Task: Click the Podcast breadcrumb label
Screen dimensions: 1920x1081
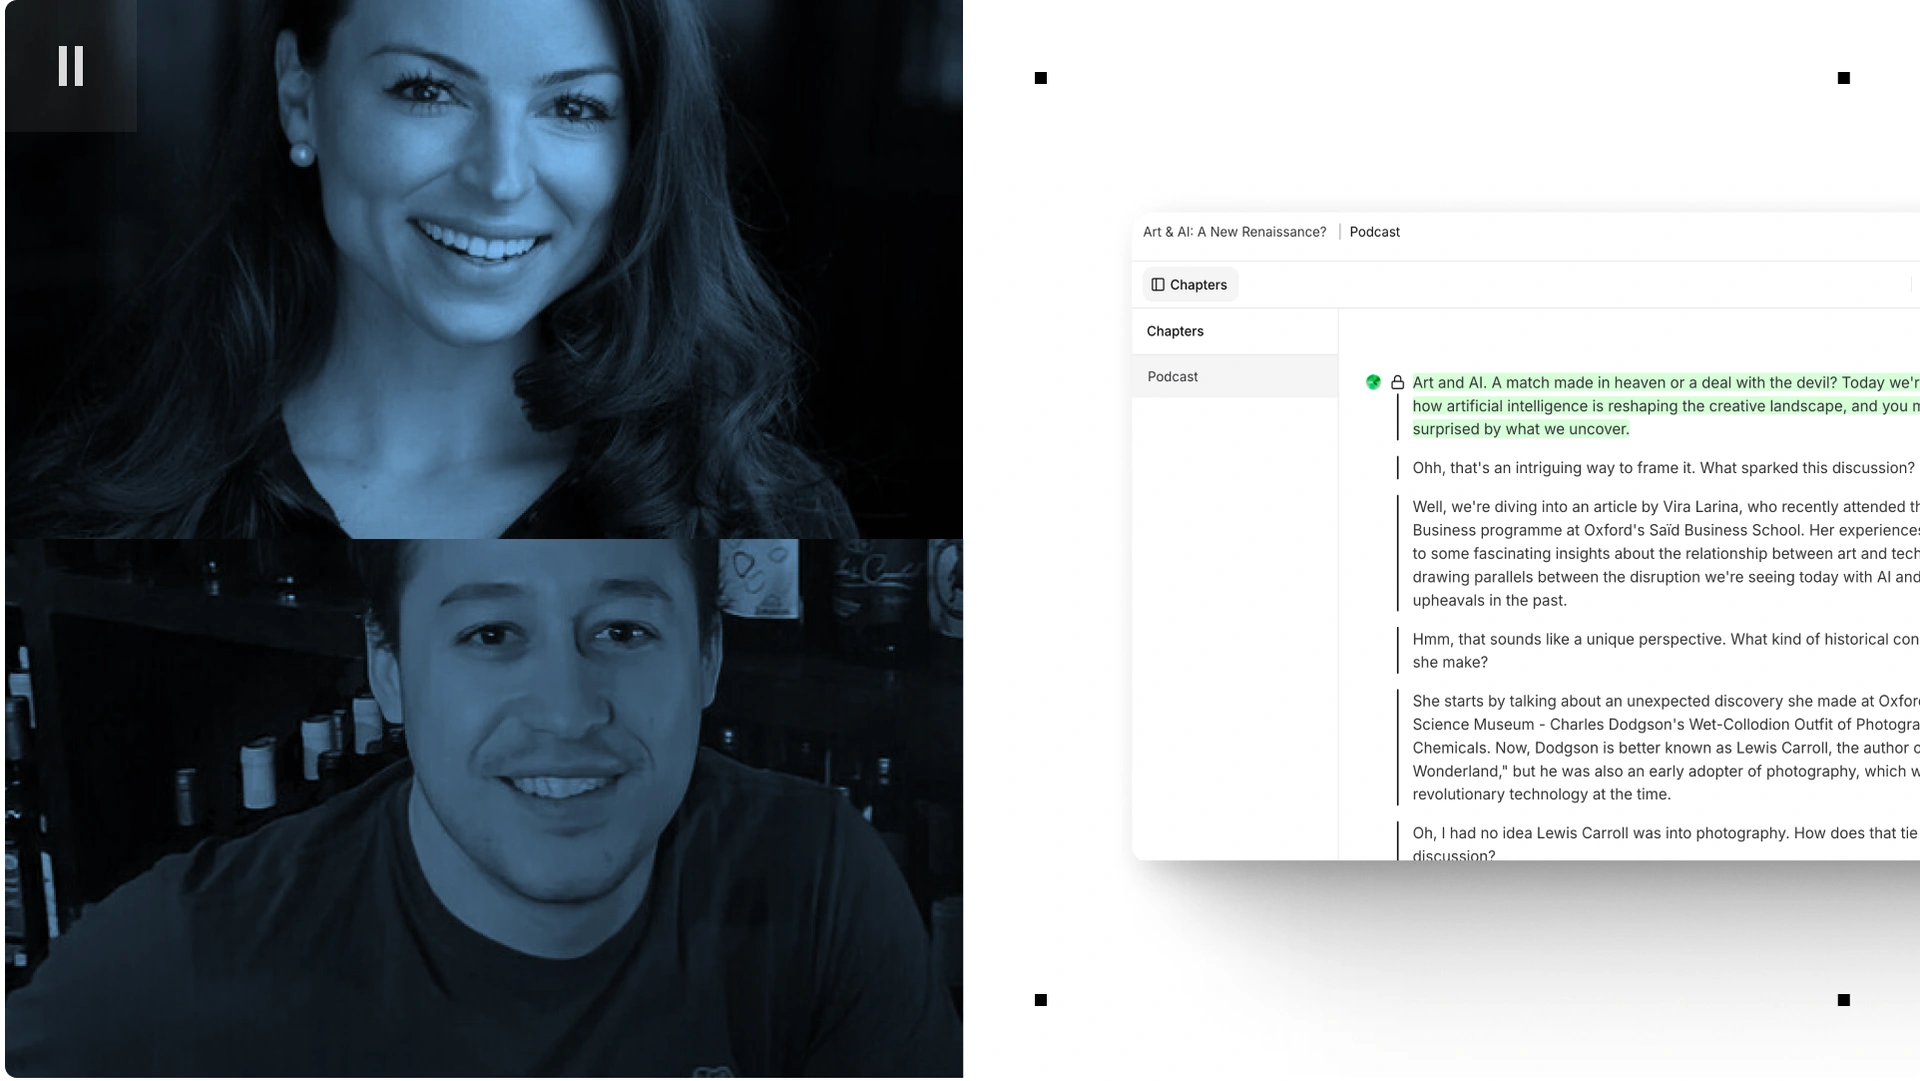Action: [1374, 232]
